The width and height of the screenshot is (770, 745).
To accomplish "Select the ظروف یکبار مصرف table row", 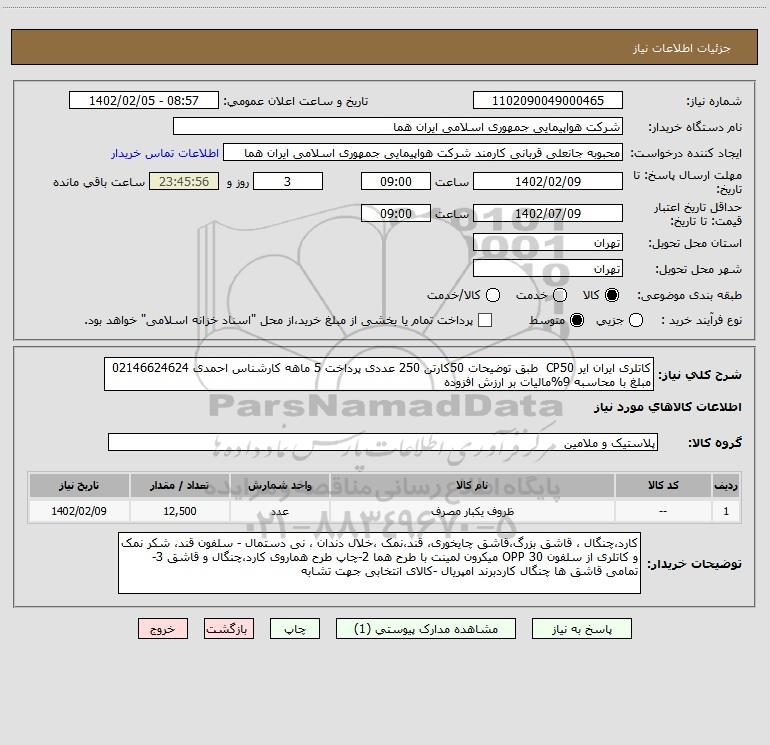I will [385, 511].
